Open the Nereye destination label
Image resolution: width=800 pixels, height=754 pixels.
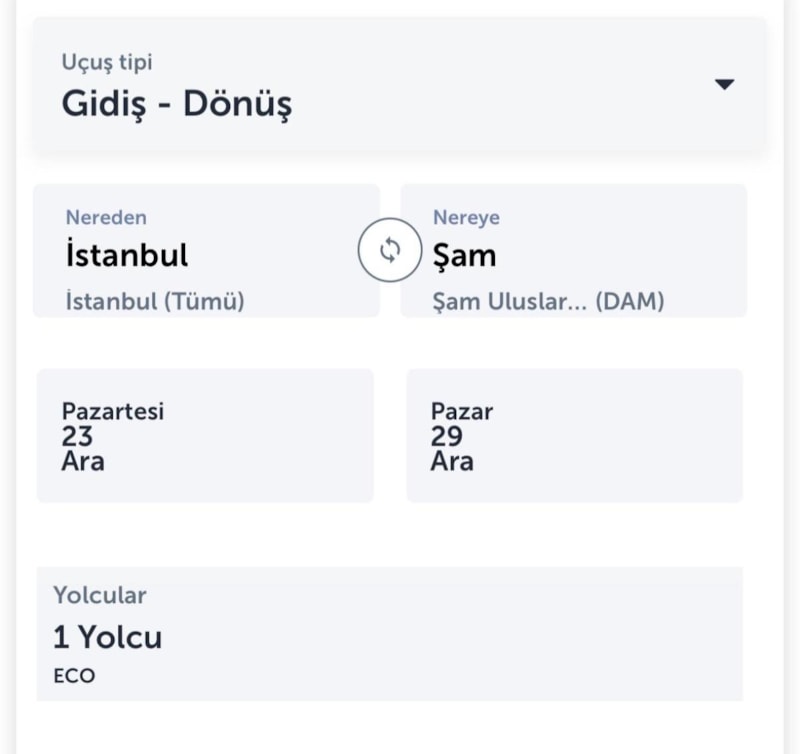[466, 217]
